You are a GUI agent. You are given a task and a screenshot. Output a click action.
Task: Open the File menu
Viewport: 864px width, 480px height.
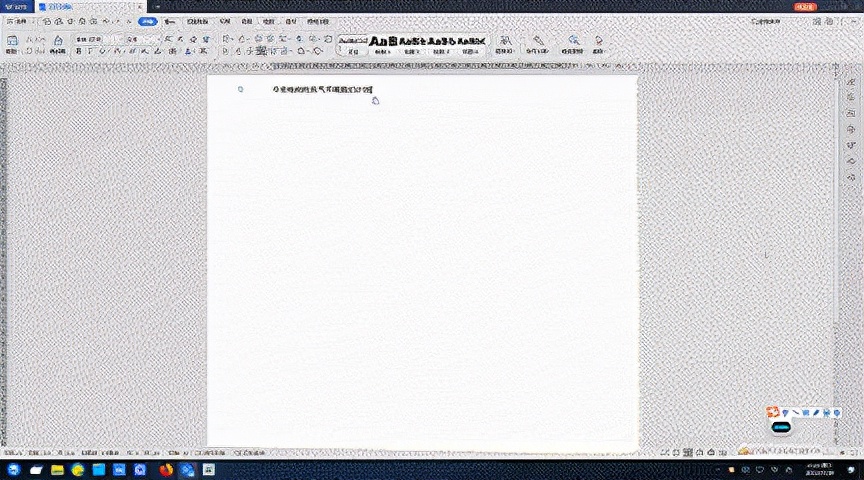tap(17, 21)
